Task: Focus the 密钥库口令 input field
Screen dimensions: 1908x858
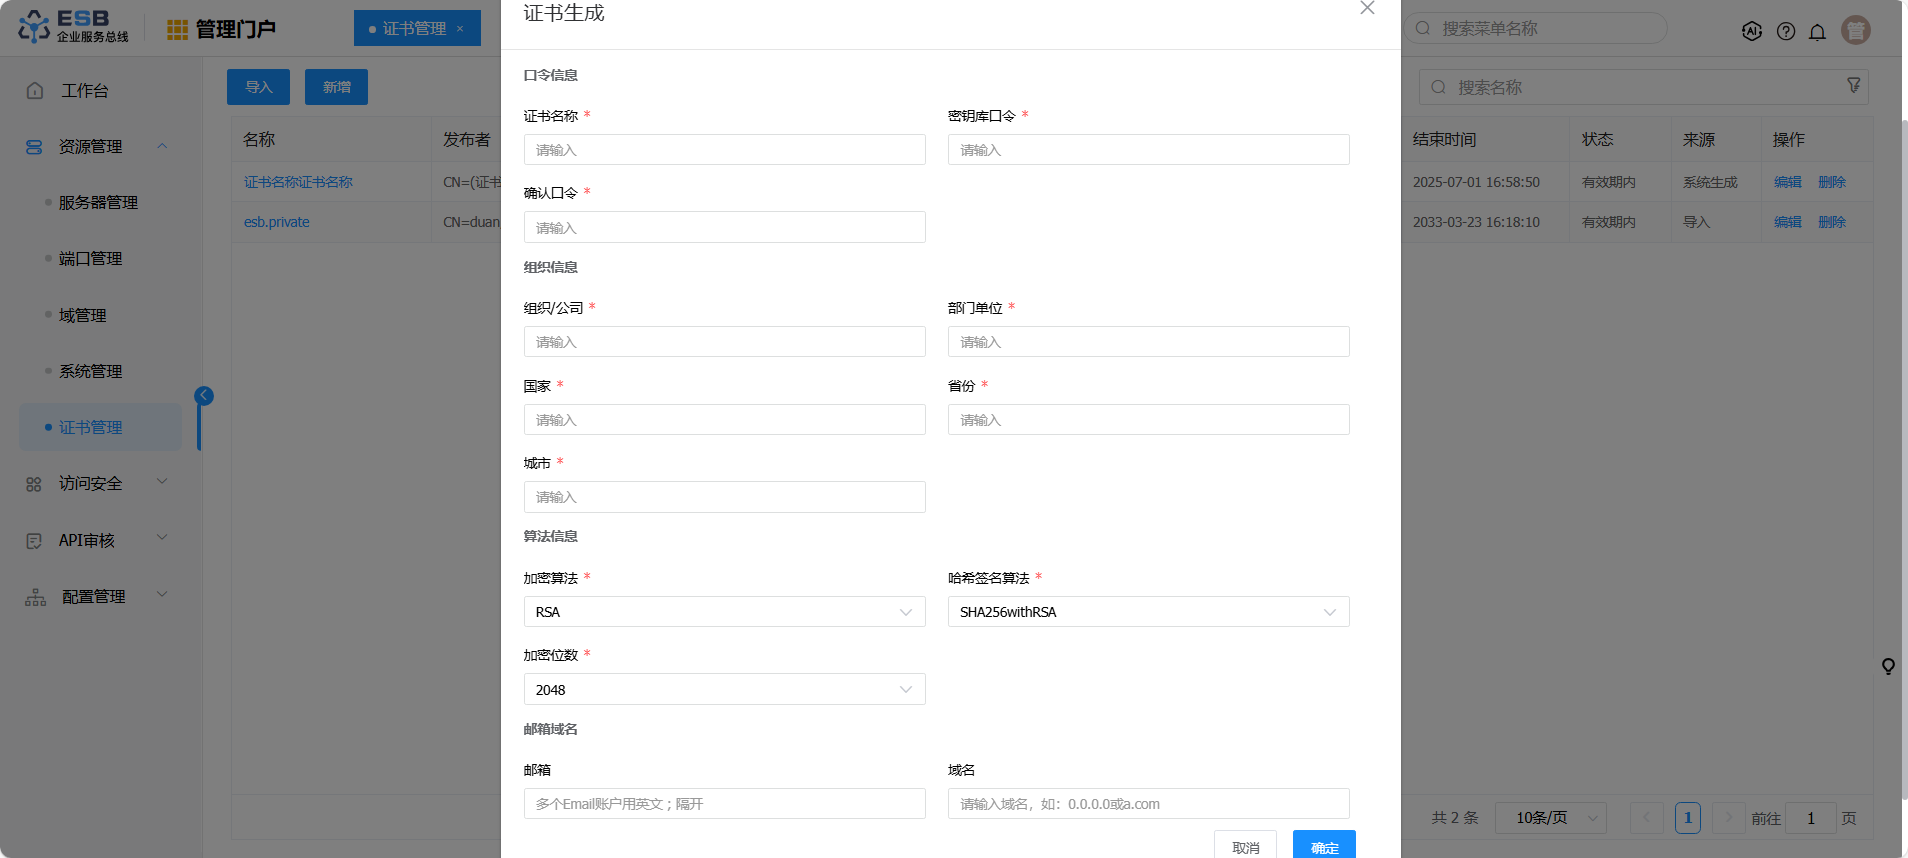Action: tap(1148, 150)
